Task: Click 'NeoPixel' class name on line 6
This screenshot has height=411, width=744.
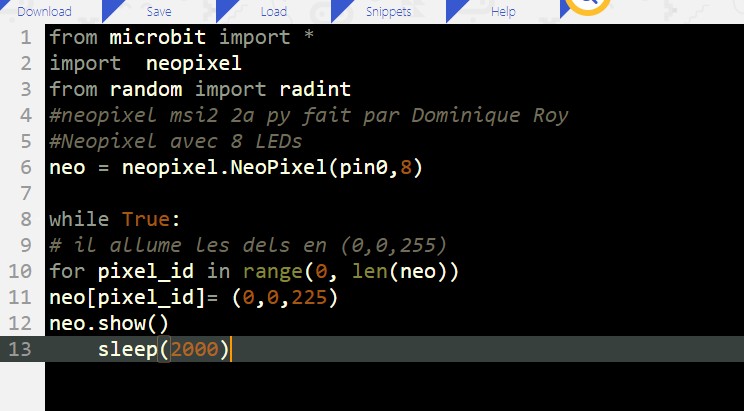Action: 279,168
